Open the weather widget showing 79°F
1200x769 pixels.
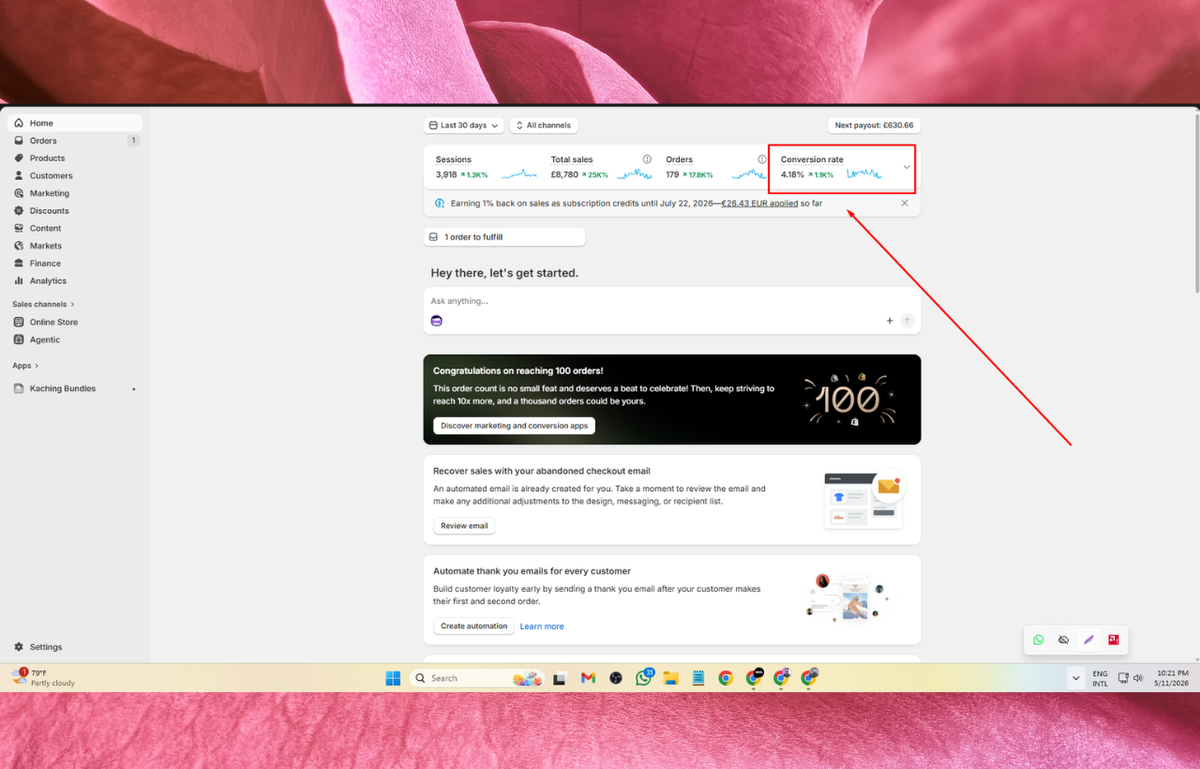pyautogui.click(x=43, y=678)
